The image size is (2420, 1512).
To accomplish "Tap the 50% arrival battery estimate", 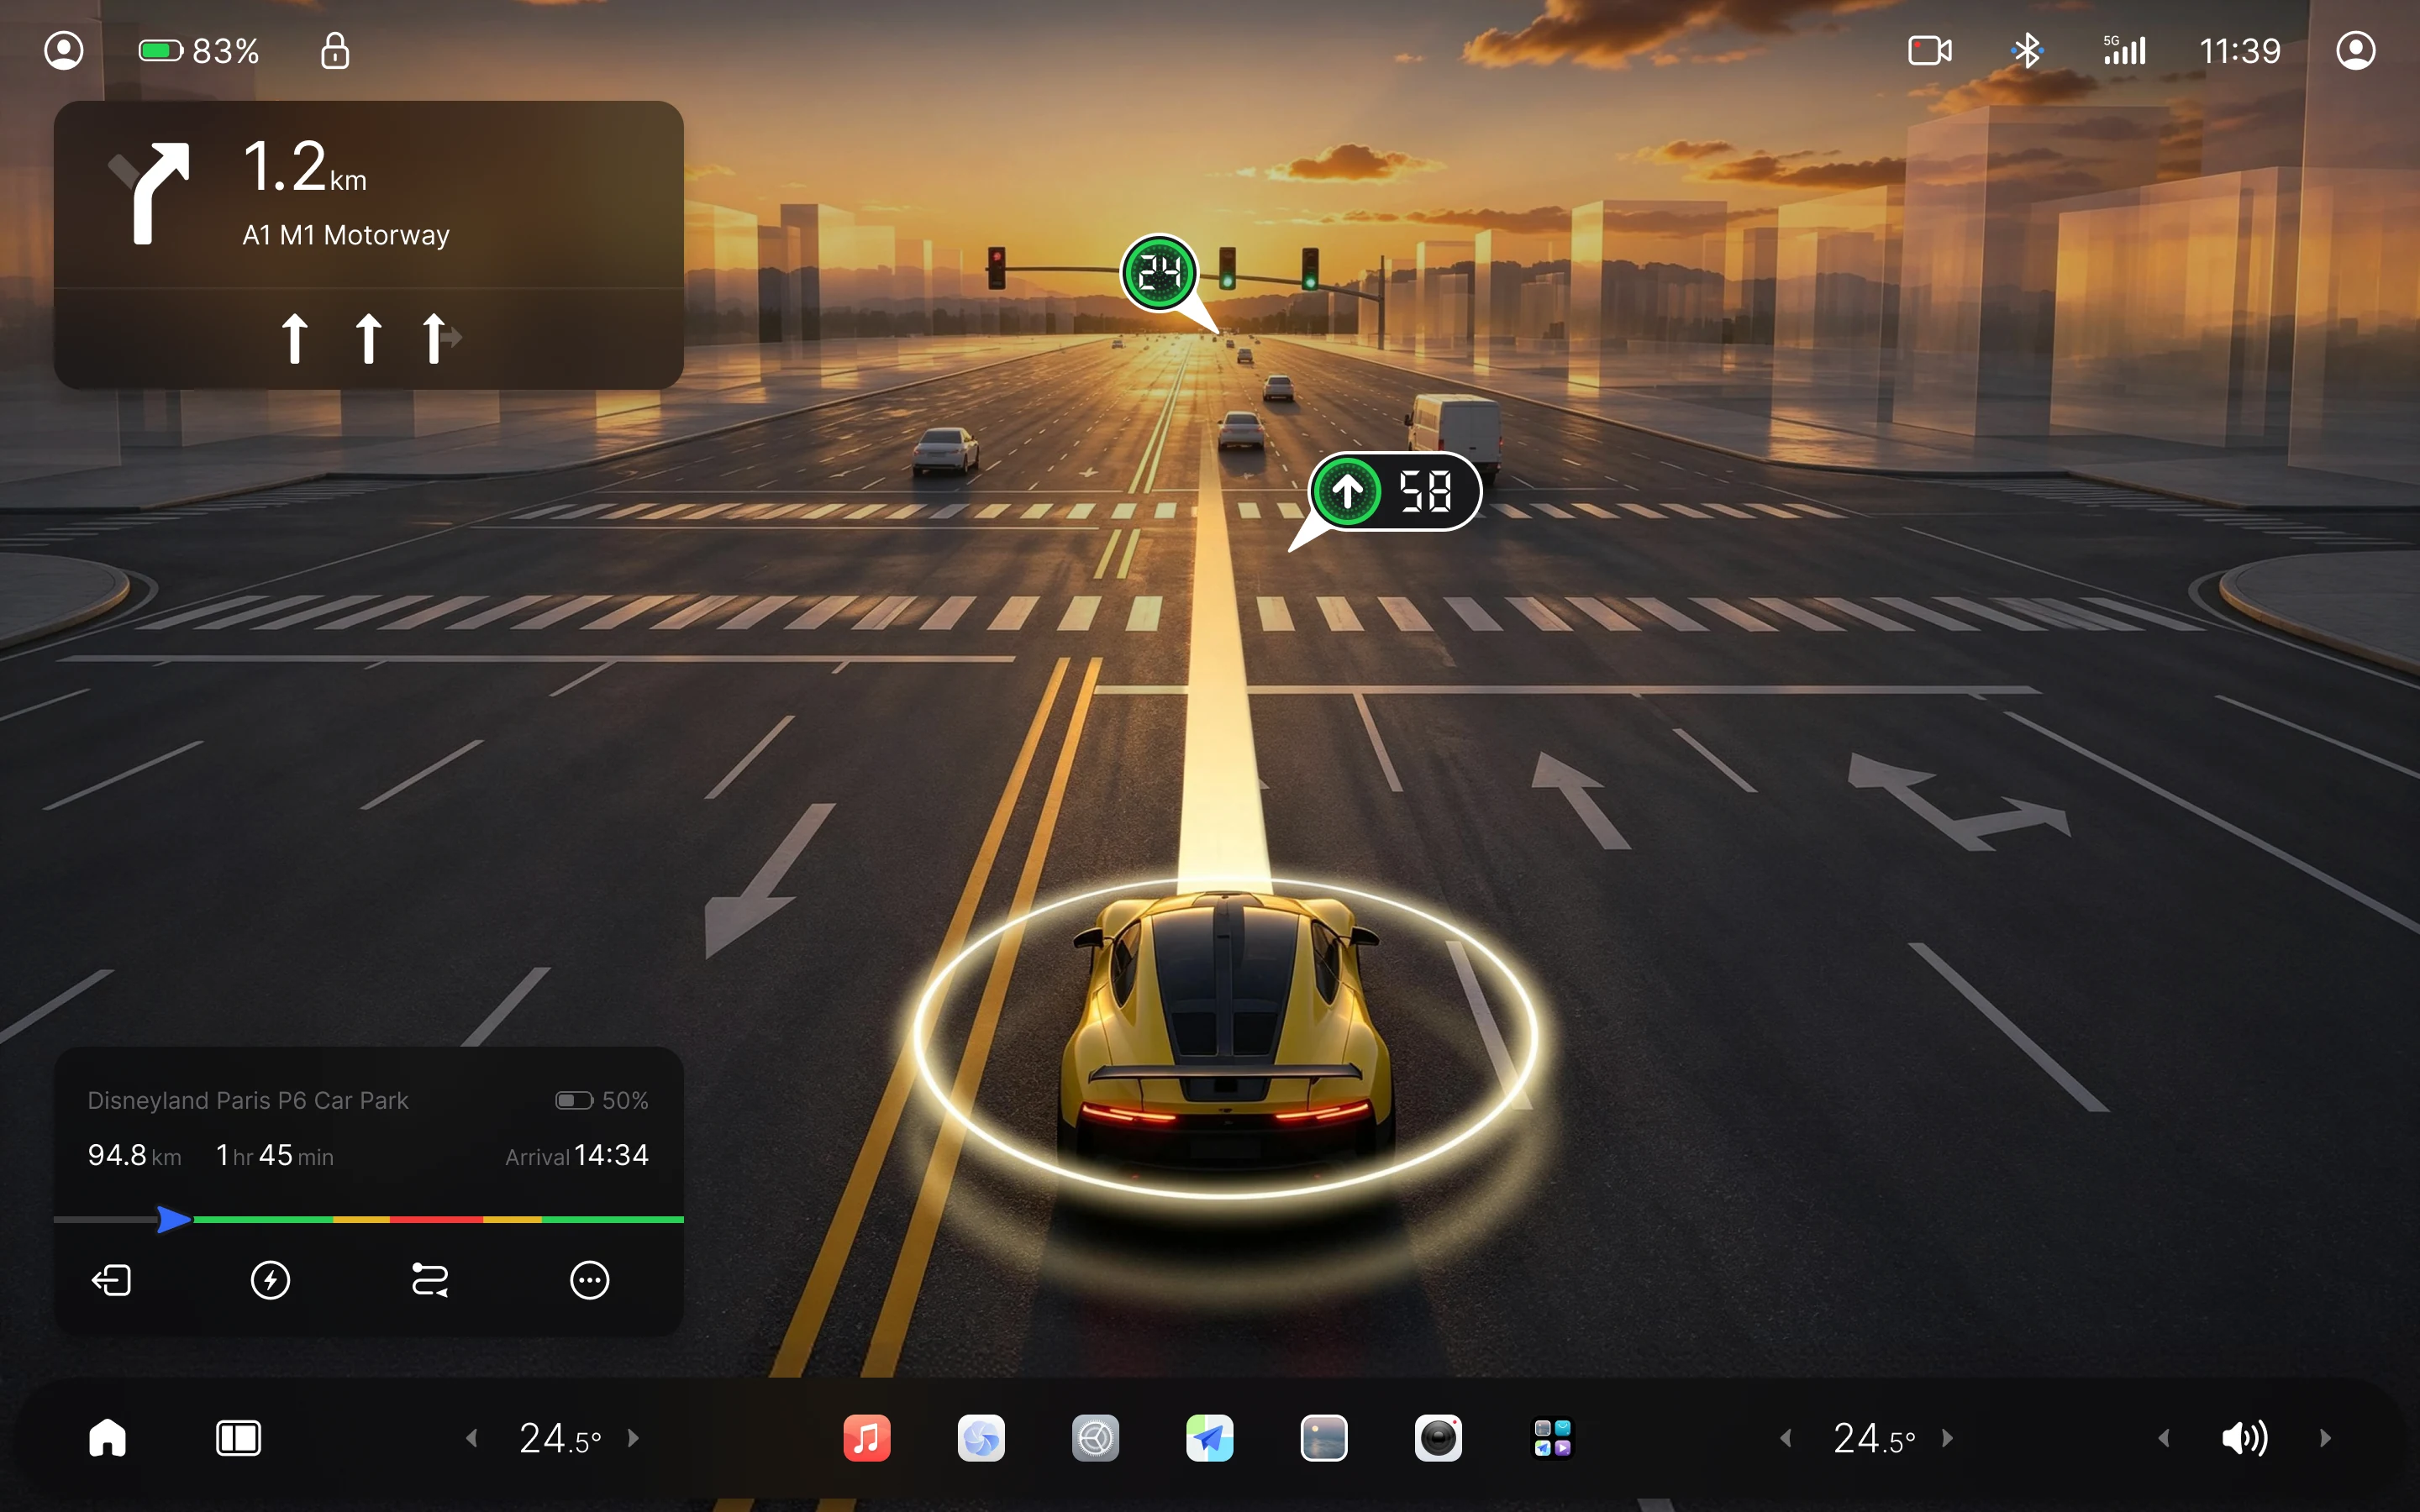I will (602, 1100).
